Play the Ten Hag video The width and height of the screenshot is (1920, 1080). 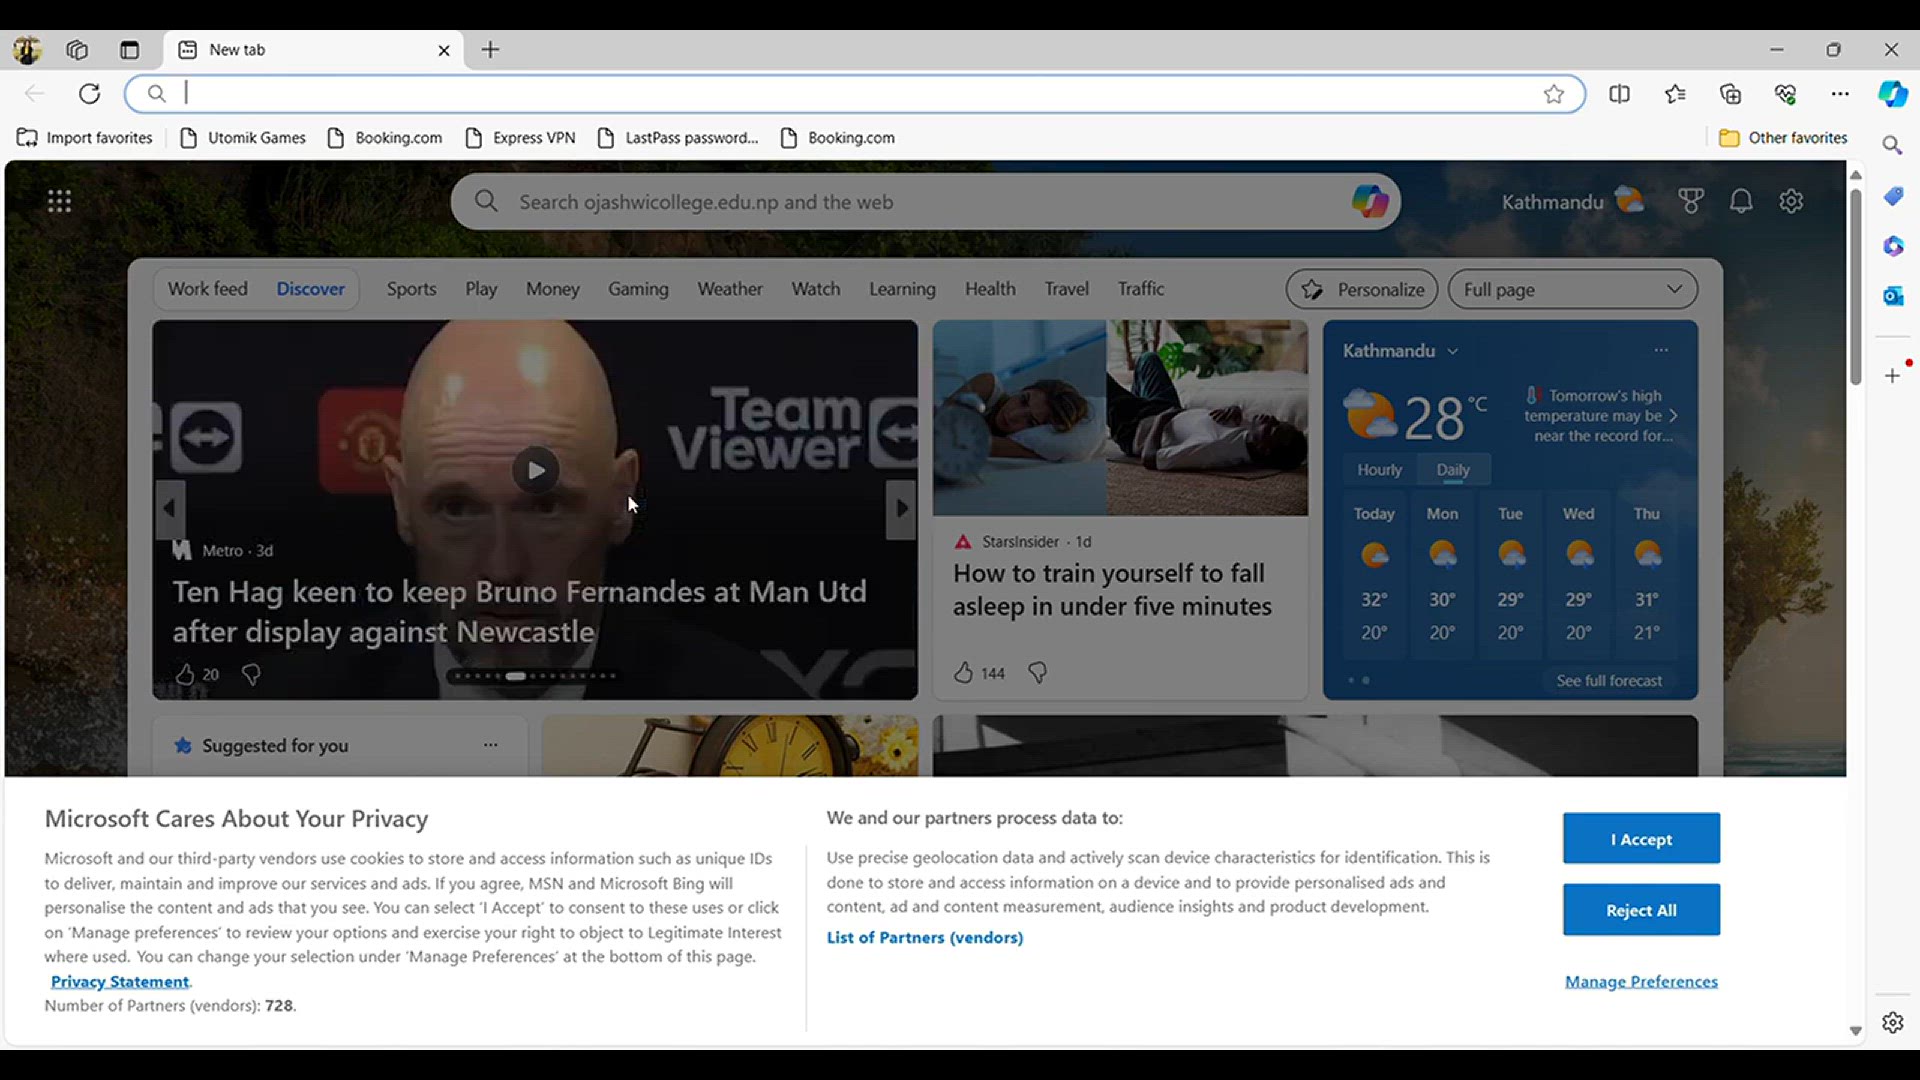[536, 470]
